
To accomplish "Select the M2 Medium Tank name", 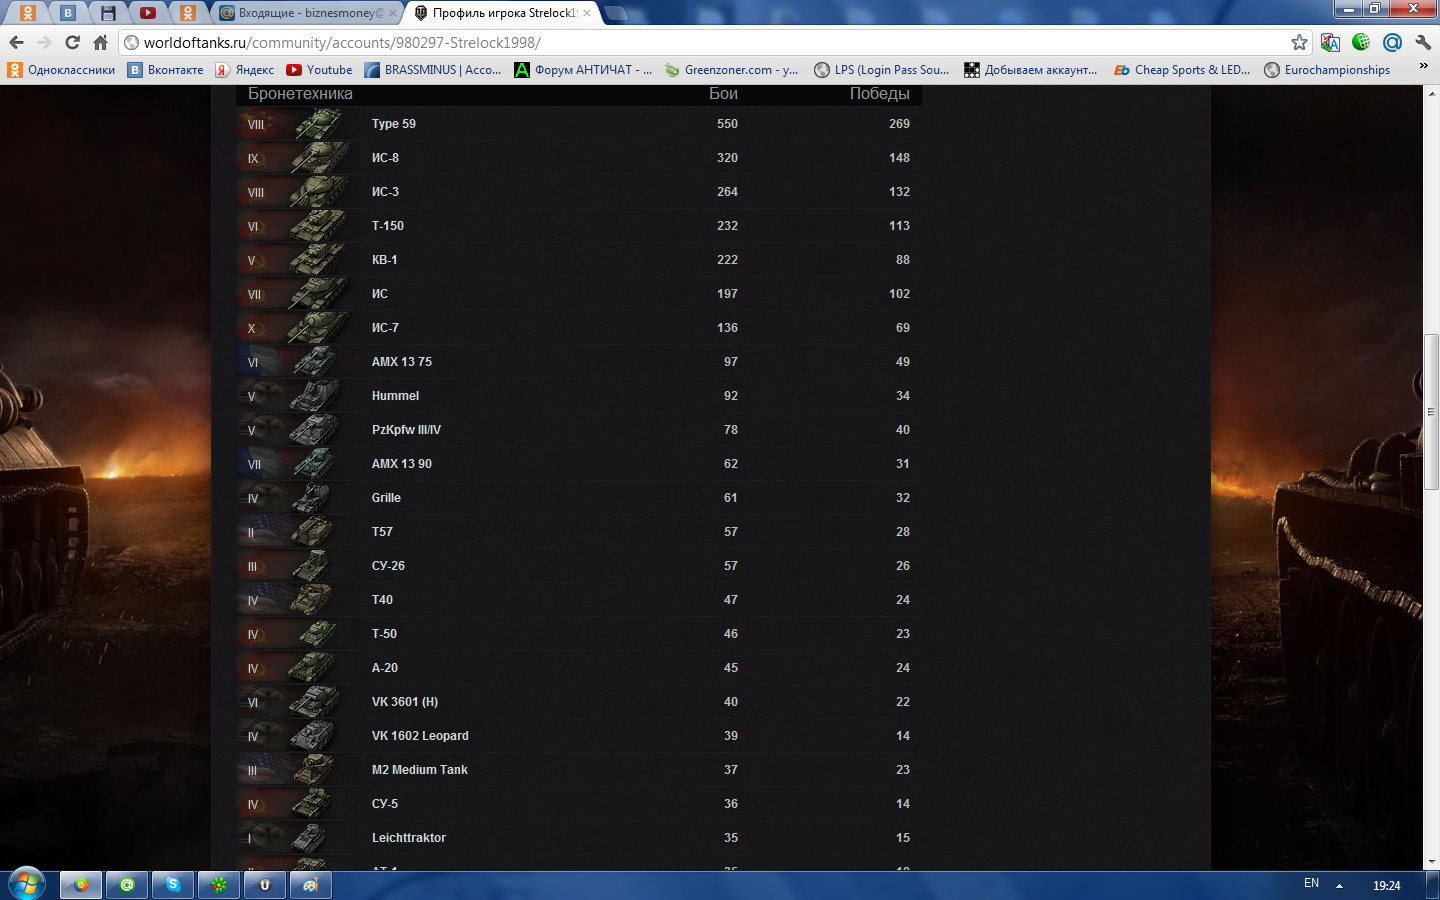I will [x=420, y=770].
